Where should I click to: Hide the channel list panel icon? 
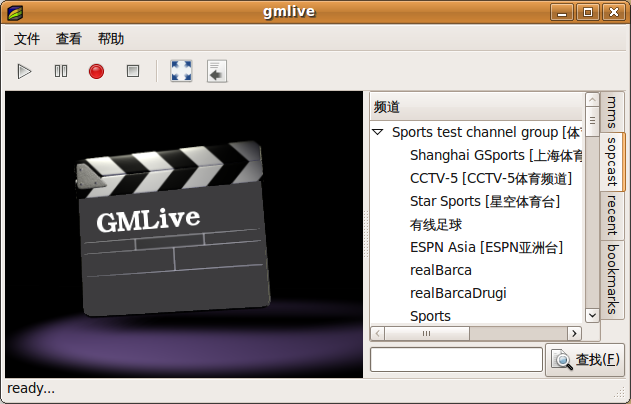pyautogui.click(x=217, y=71)
